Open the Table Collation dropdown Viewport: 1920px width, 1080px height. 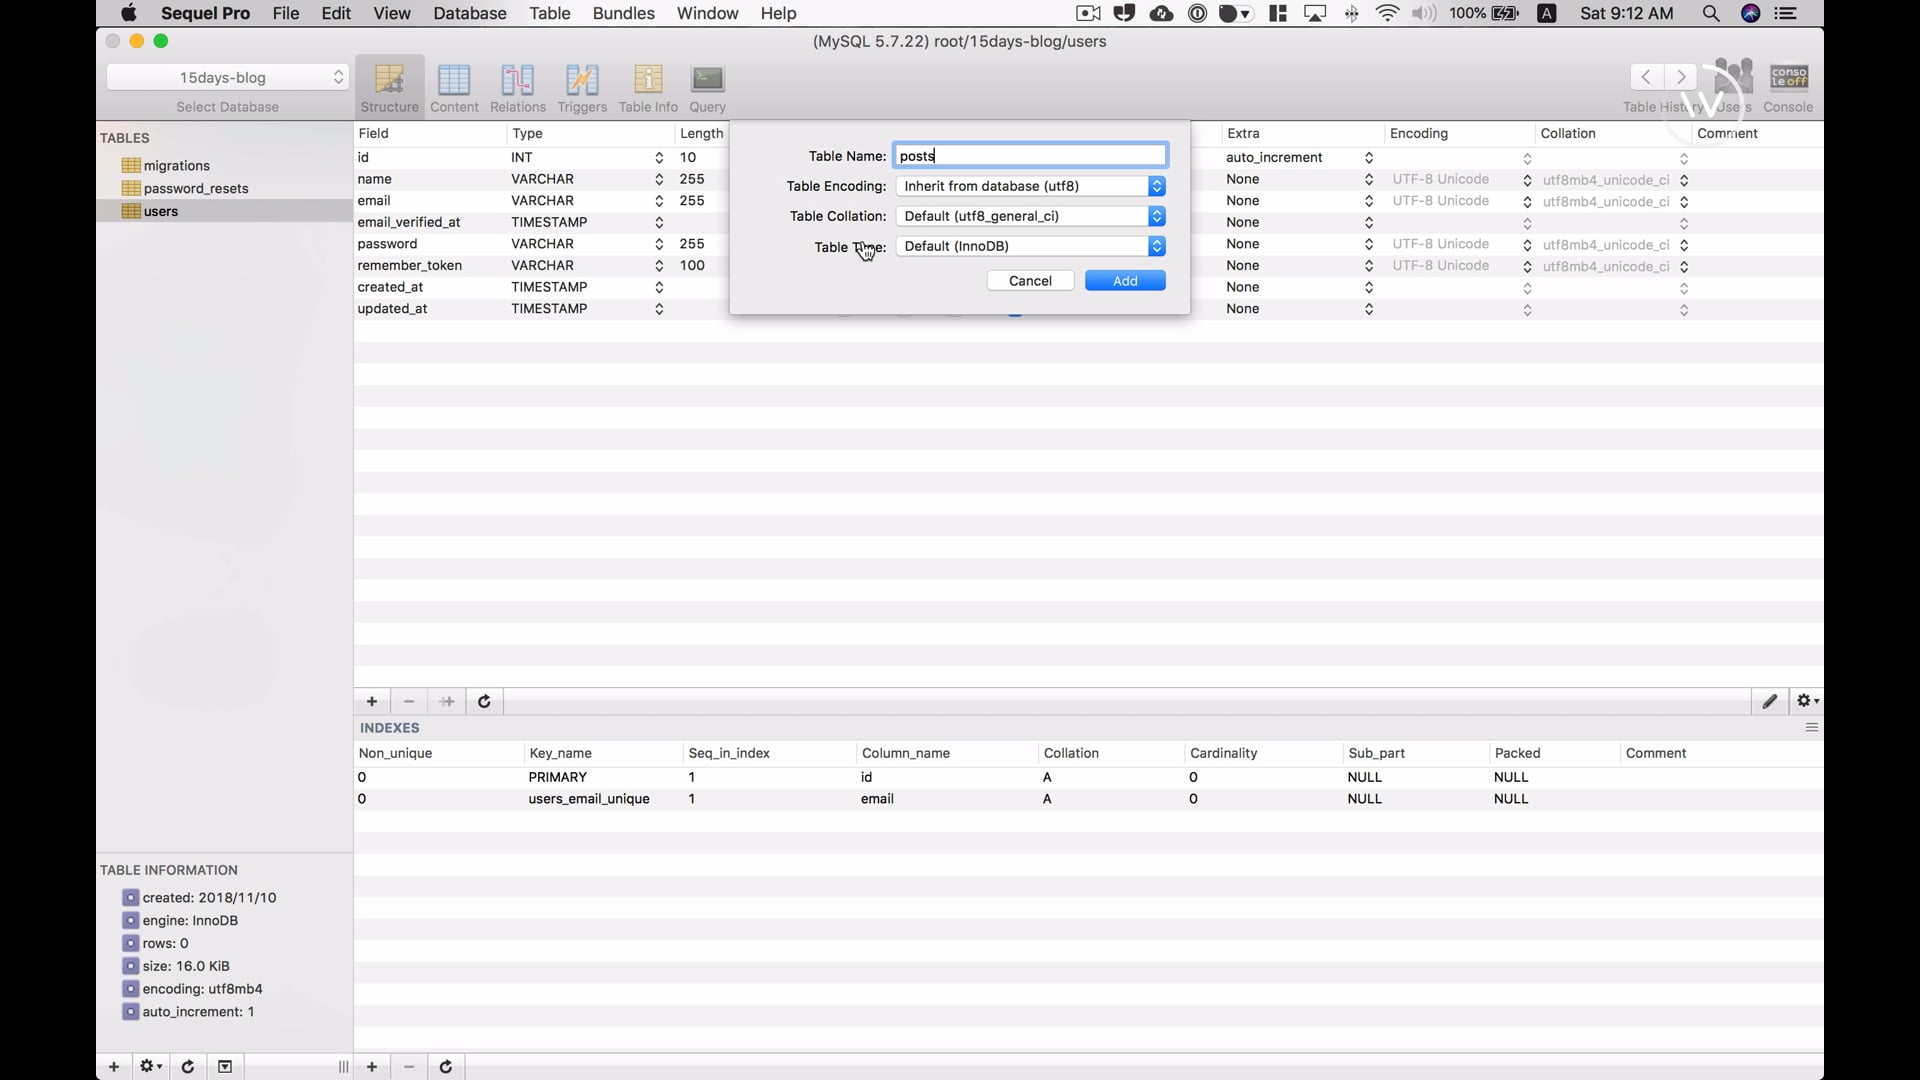(x=1031, y=216)
